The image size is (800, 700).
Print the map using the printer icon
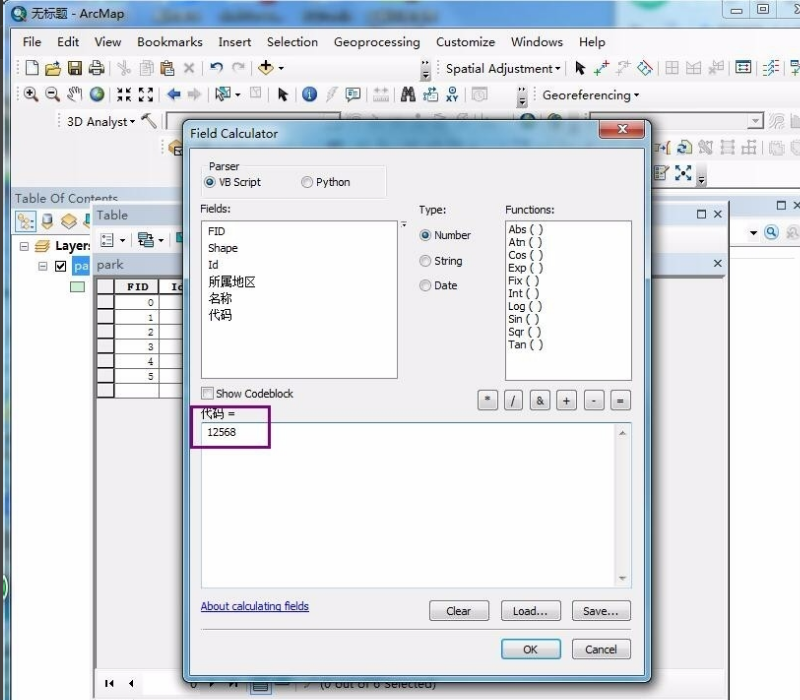96,68
